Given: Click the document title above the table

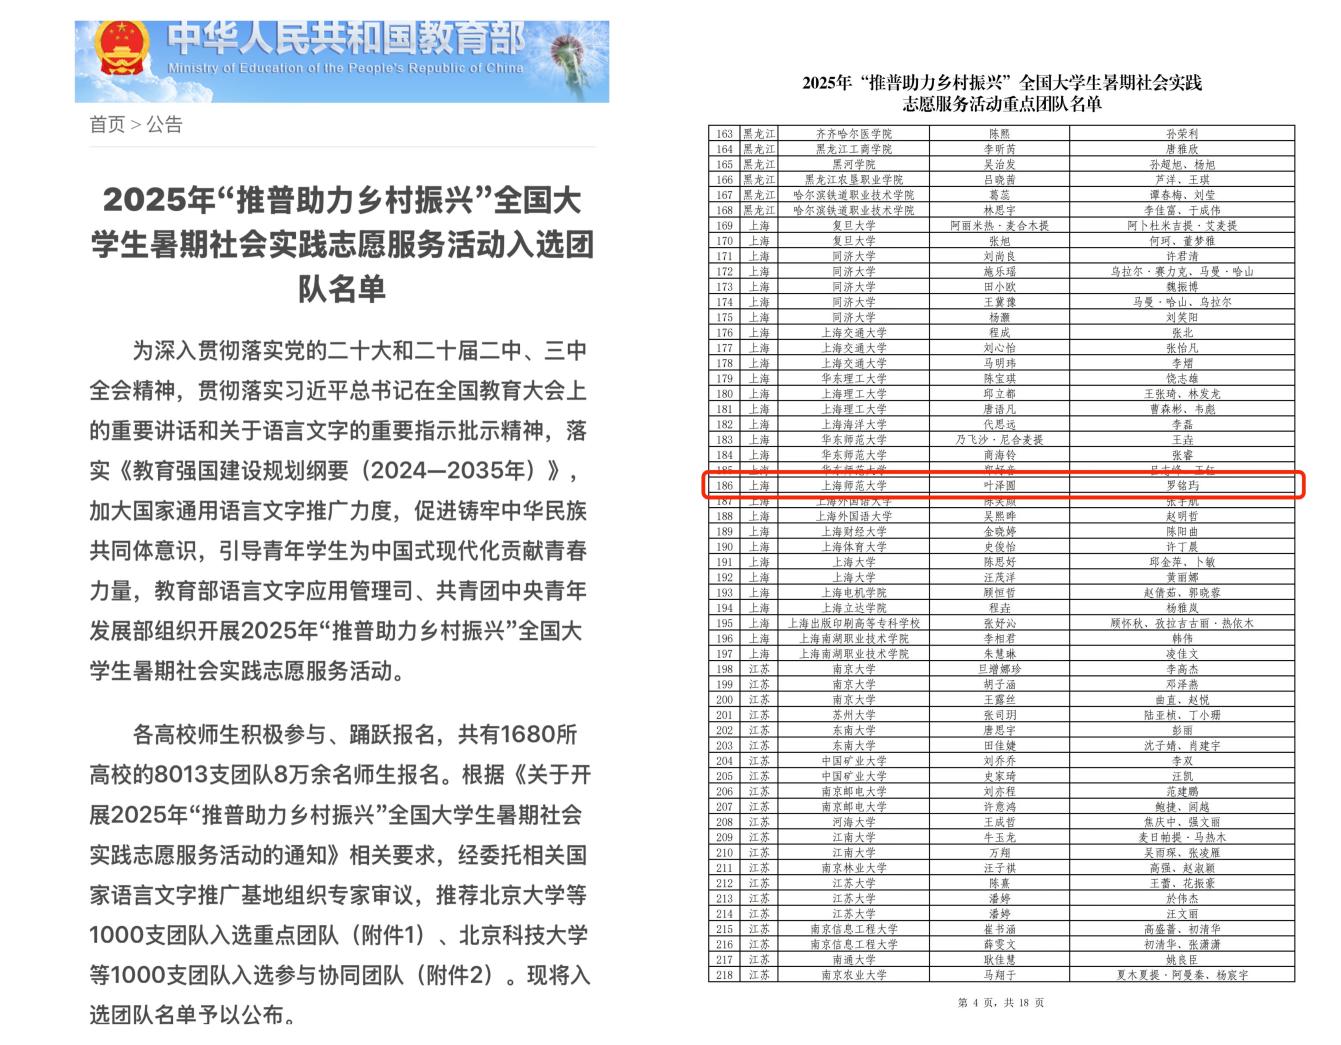Looking at the screenshot, I should click(x=1001, y=93).
